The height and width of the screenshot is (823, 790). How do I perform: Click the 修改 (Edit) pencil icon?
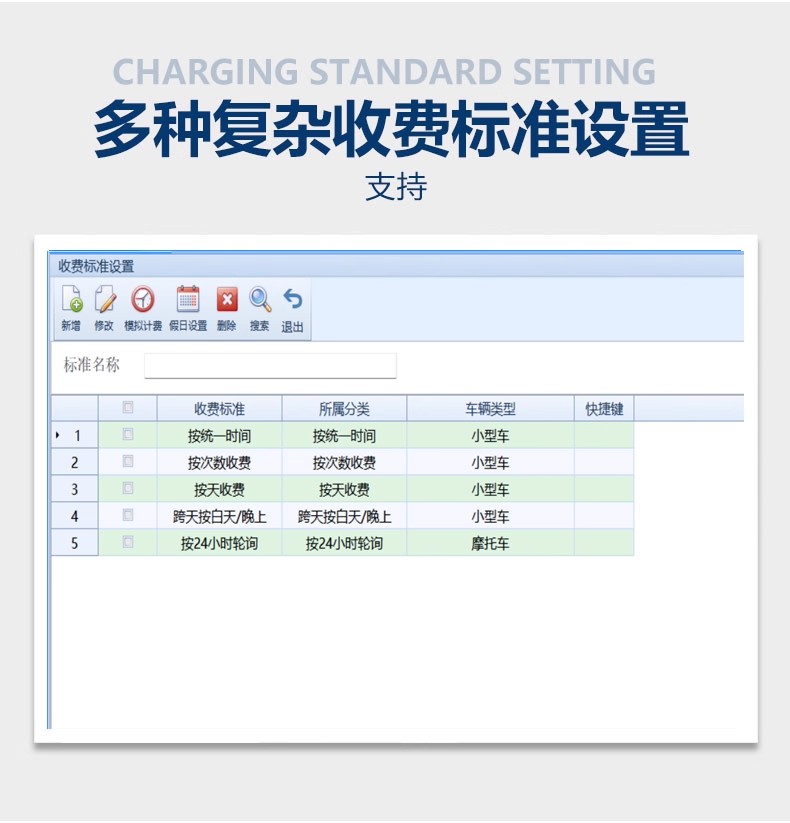coord(104,300)
